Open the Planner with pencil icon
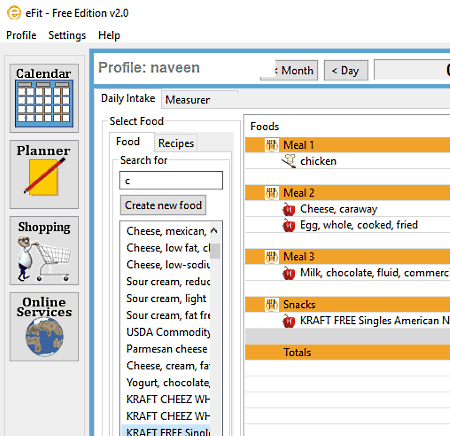 tap(44, 174)
